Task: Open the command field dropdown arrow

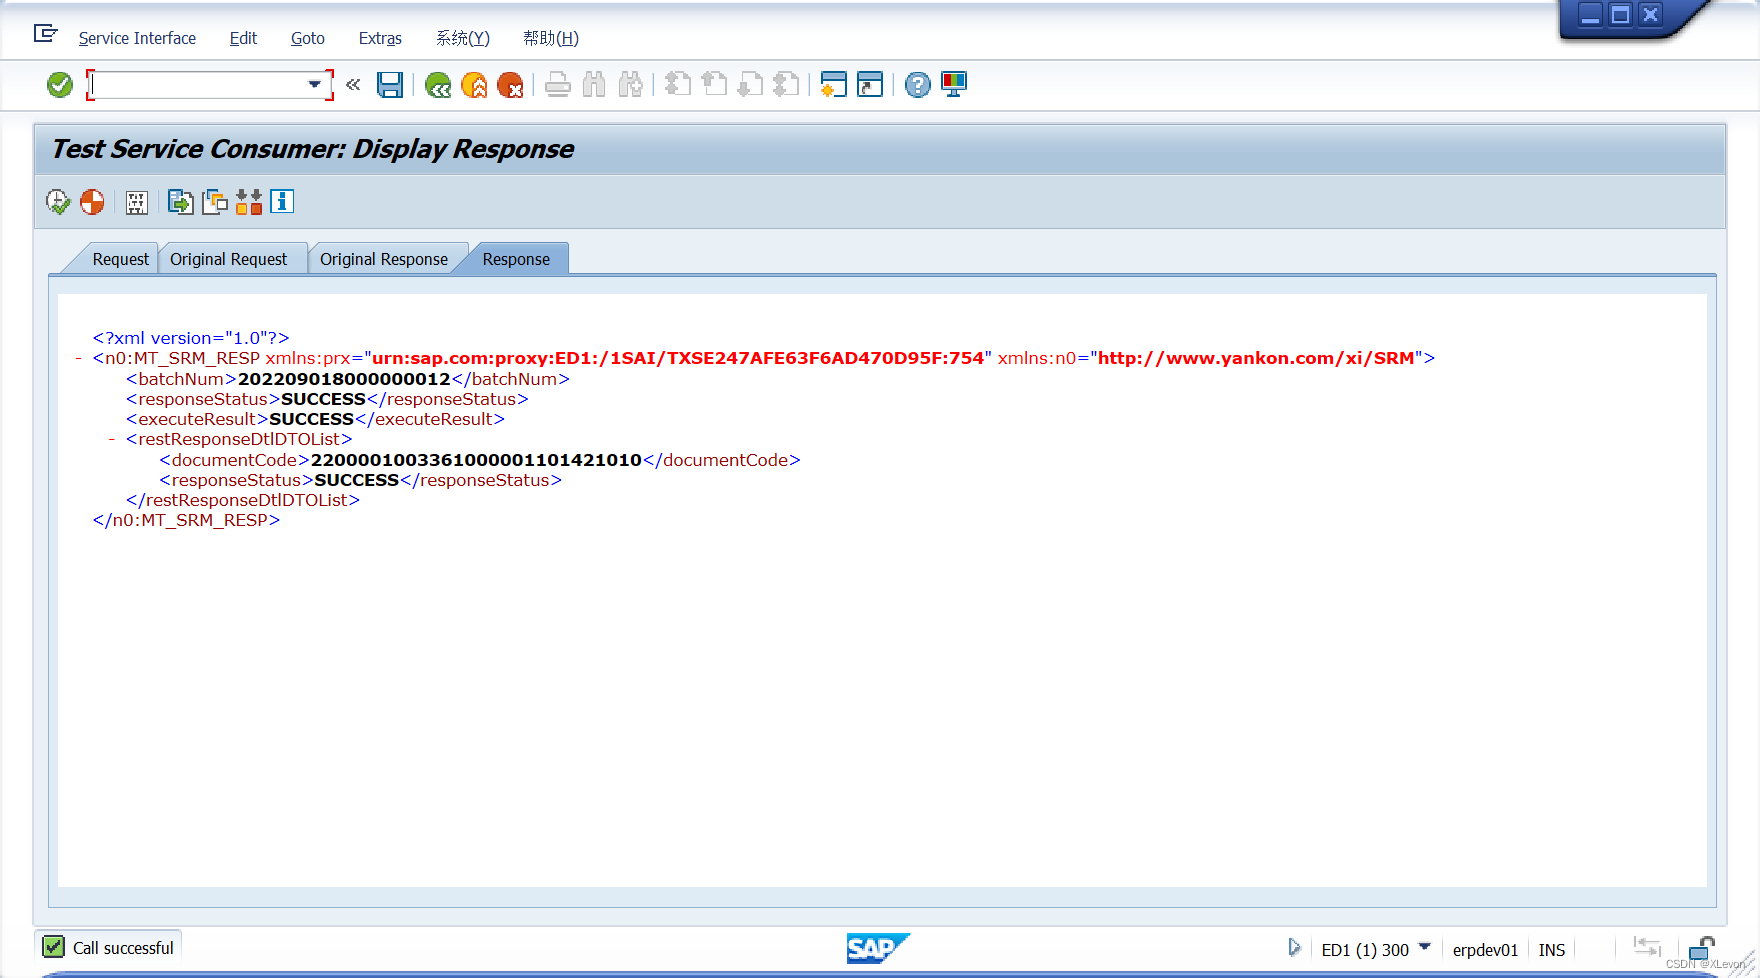Action: click(315, 85)
